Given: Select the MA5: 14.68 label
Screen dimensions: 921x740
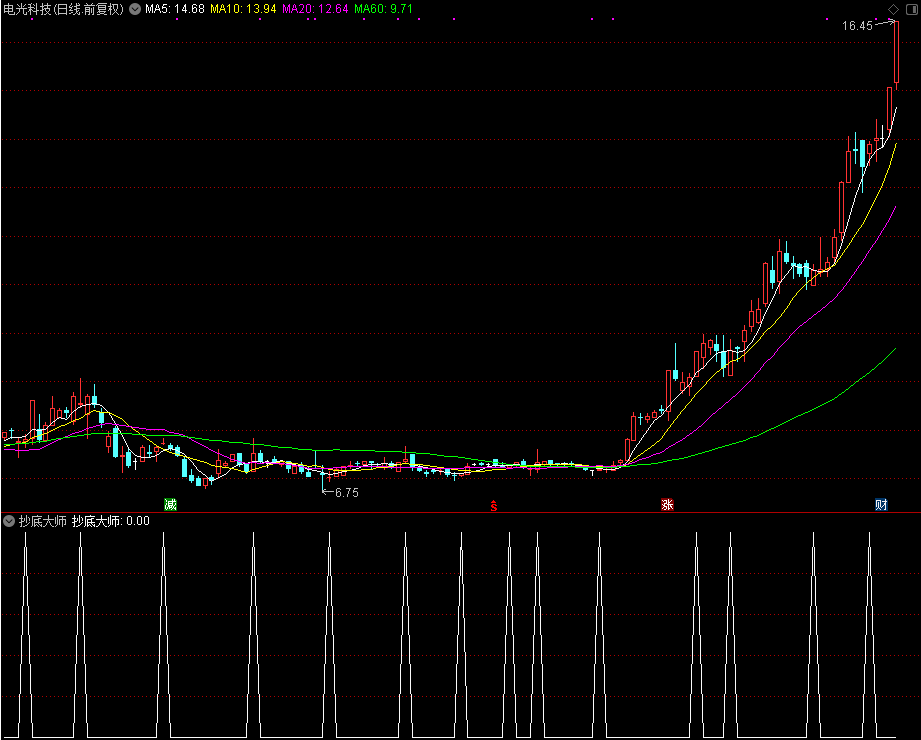Looking at the screenshot, I should (x=175, y=9).
